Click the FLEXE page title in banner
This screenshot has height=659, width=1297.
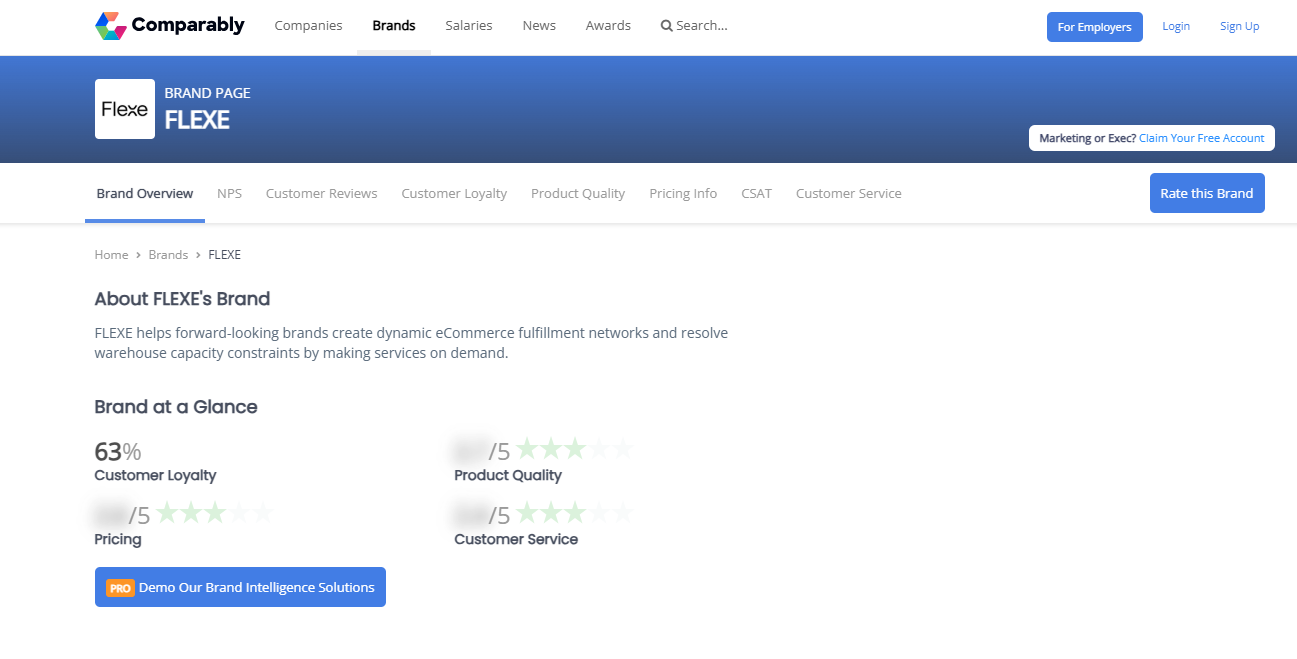point(197,120)
